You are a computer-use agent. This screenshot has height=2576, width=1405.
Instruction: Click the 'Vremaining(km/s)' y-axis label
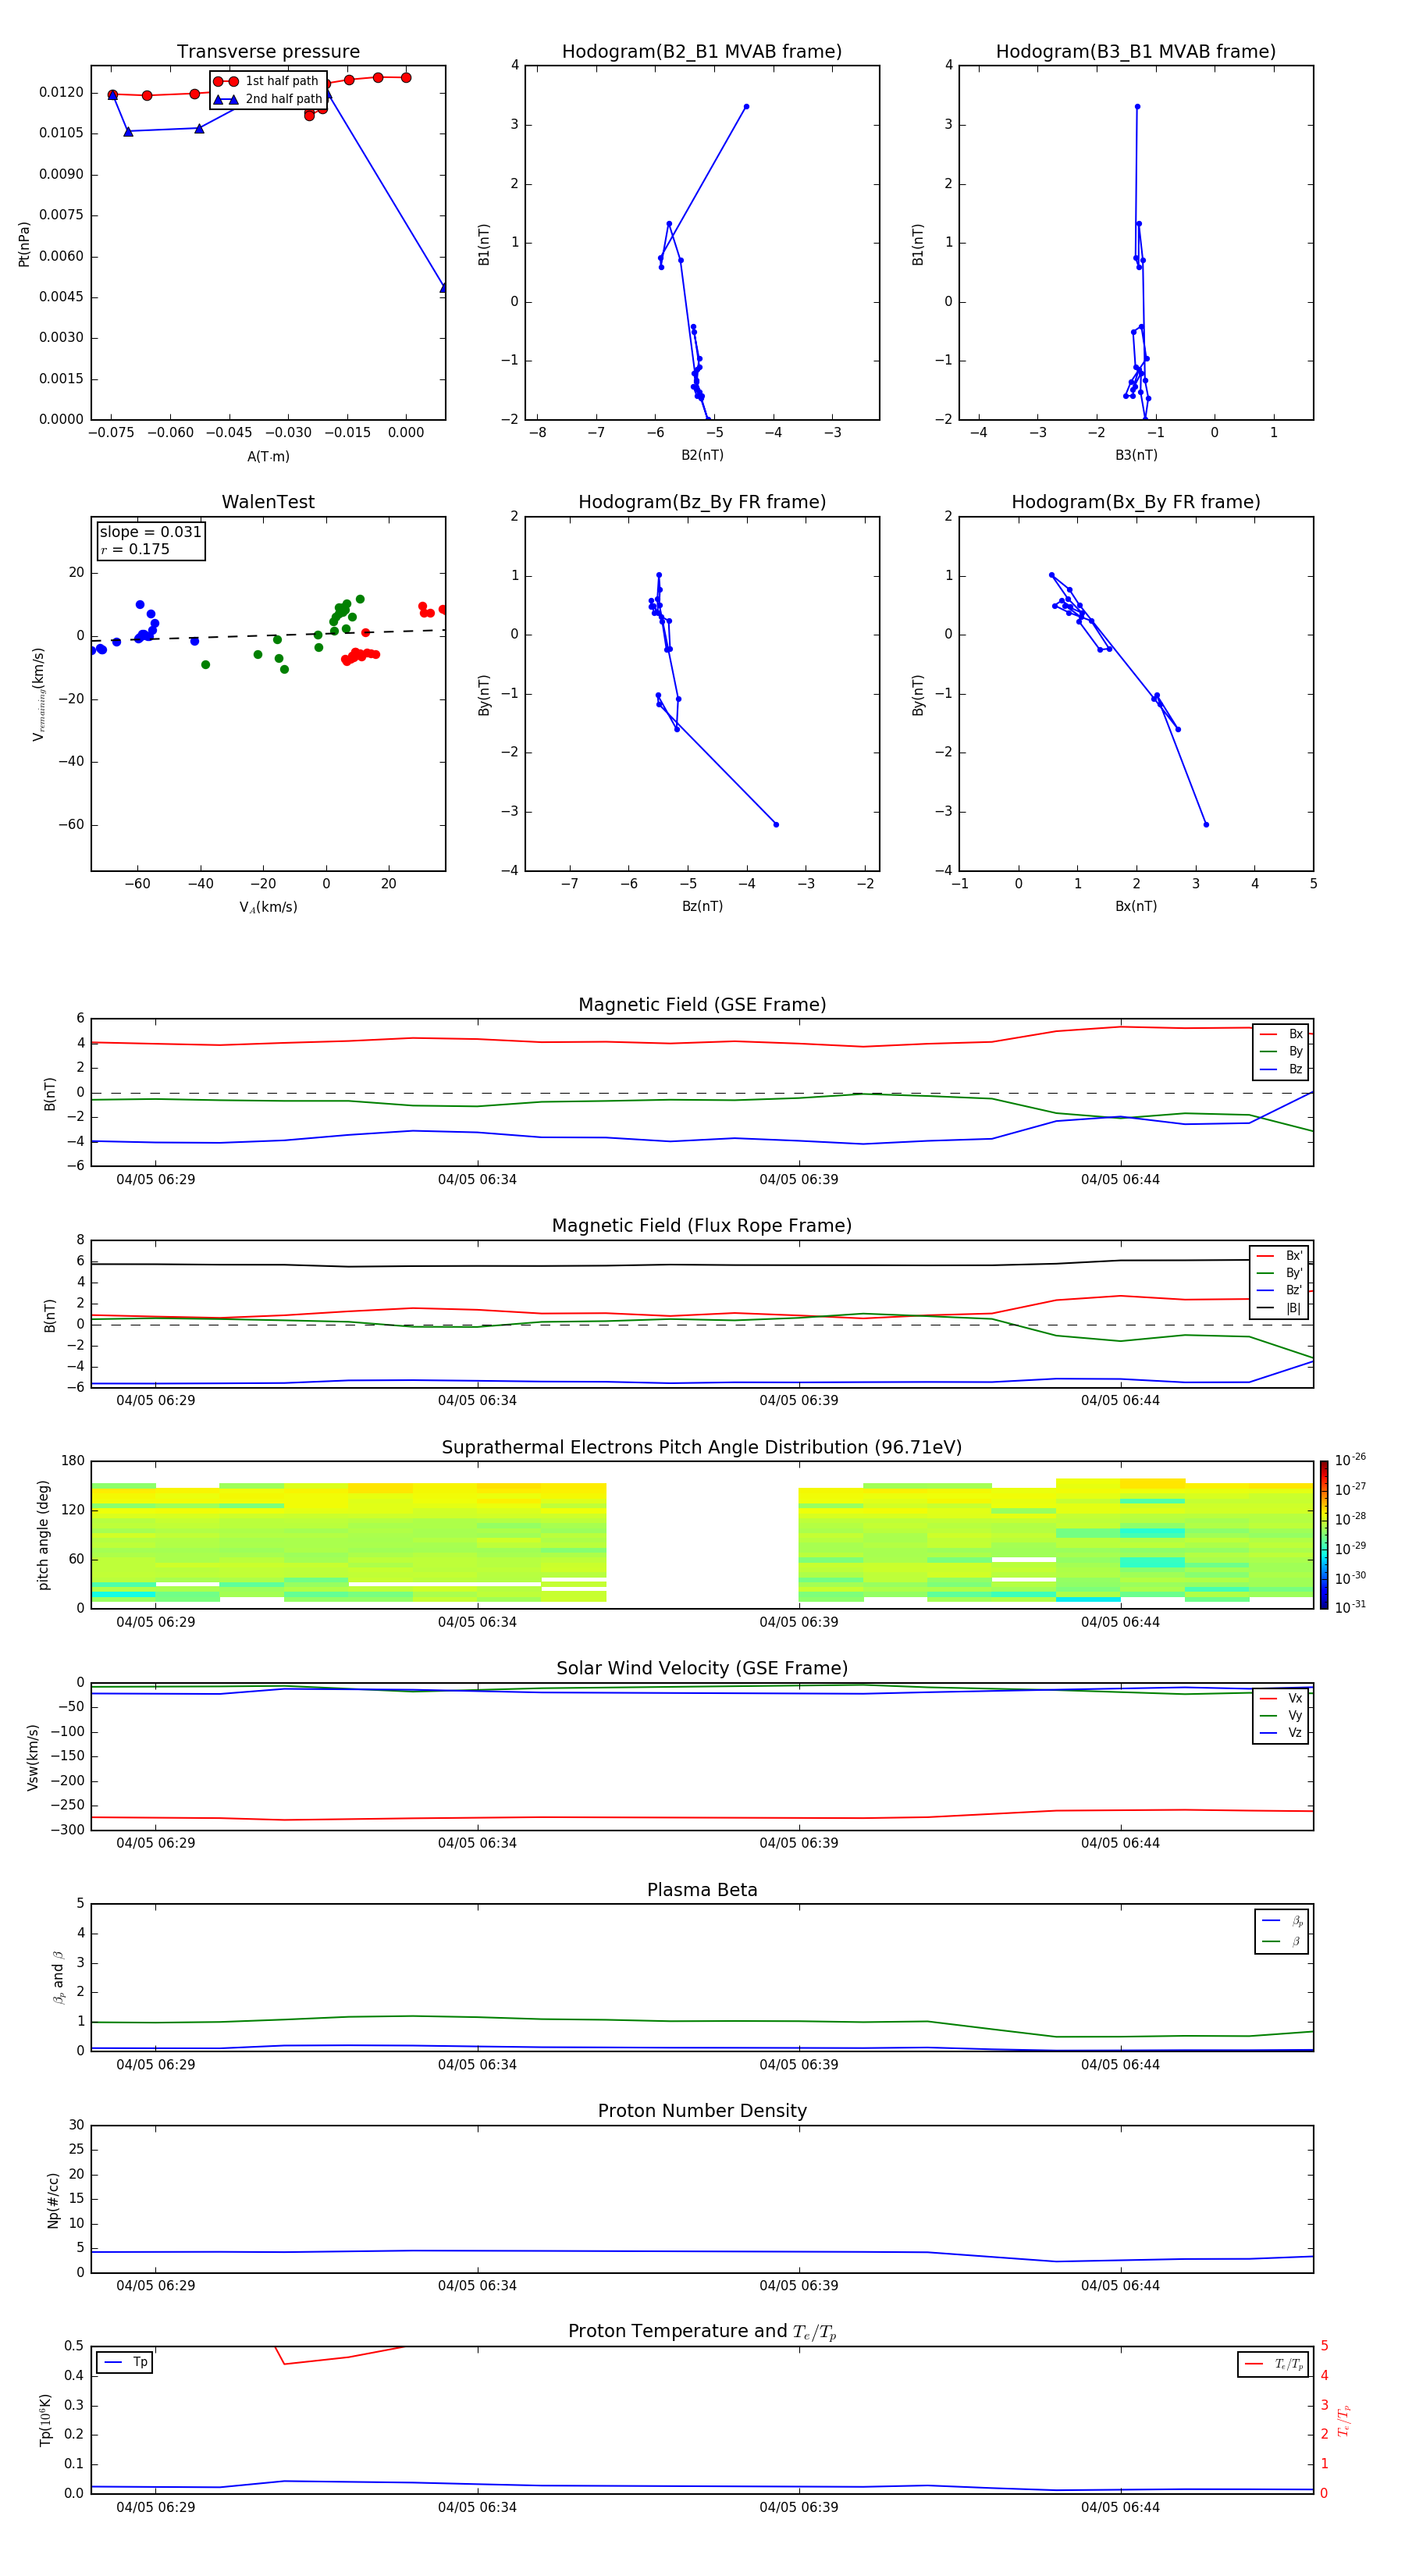pos(38,694)
